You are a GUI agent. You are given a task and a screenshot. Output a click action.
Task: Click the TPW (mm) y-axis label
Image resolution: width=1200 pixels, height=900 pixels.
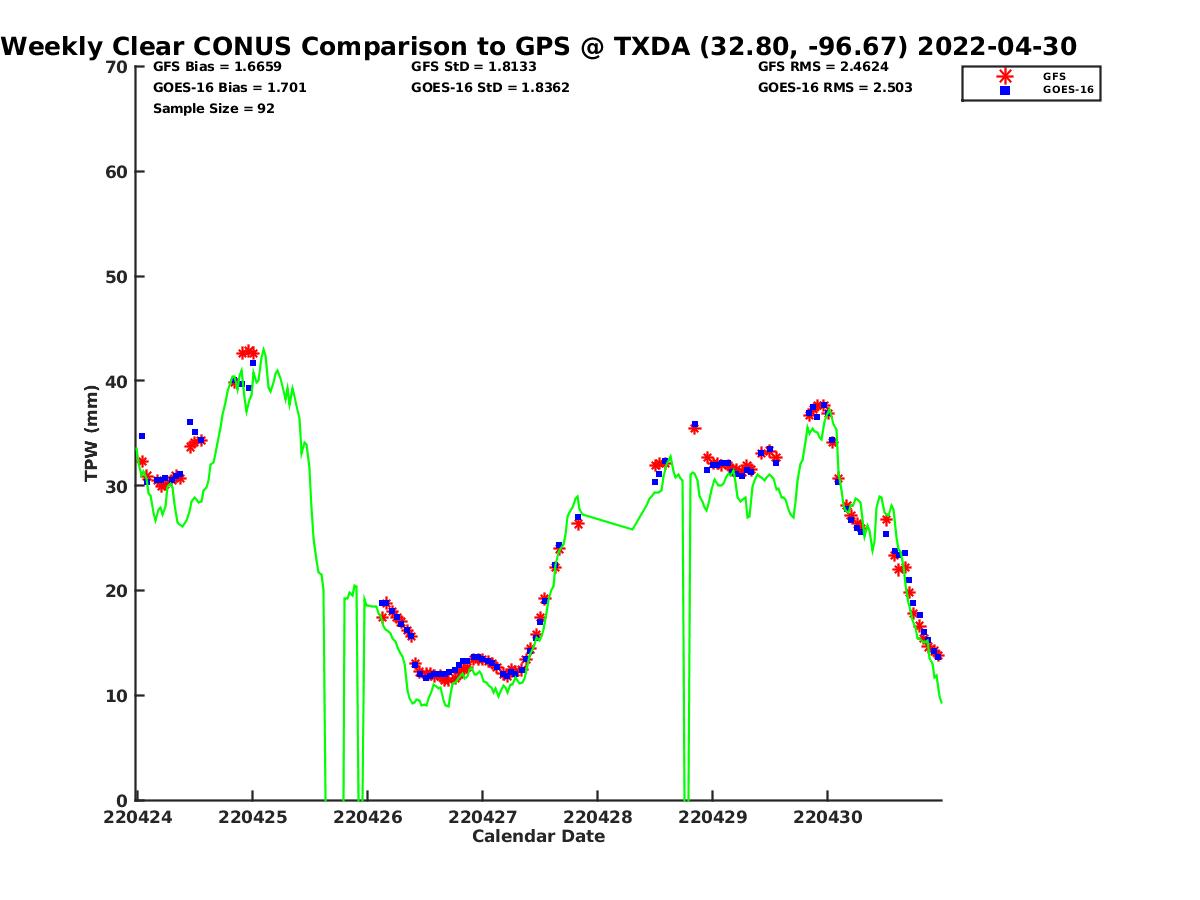(x=92, y=433)
